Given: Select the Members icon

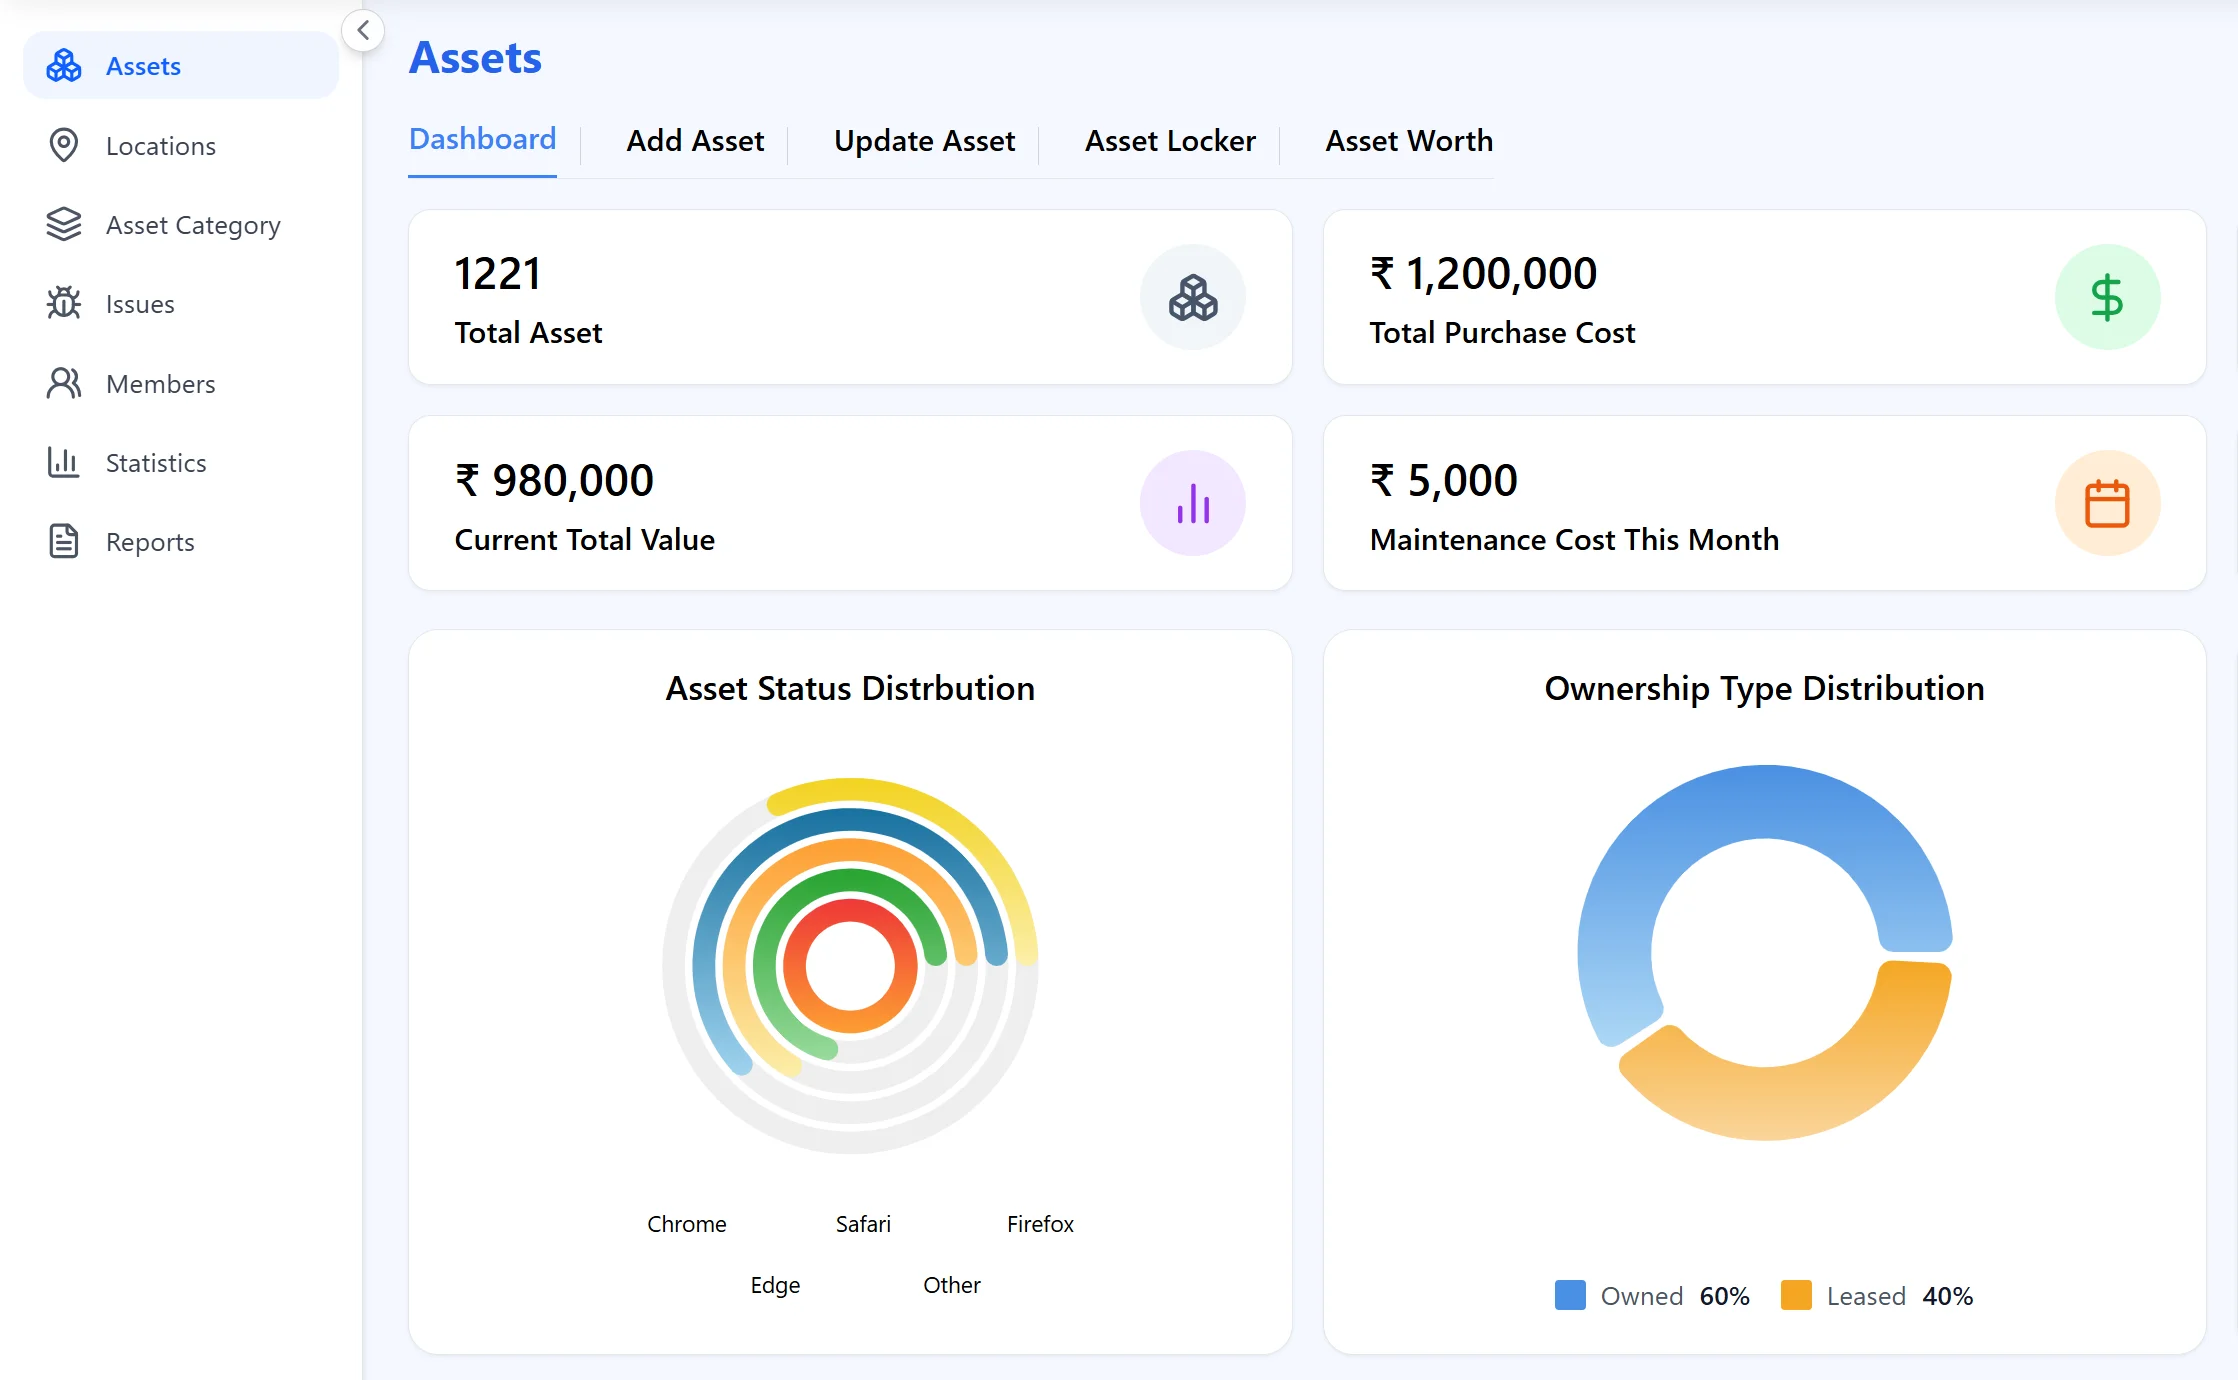Looking at the screenshot, I should point(64,383).
